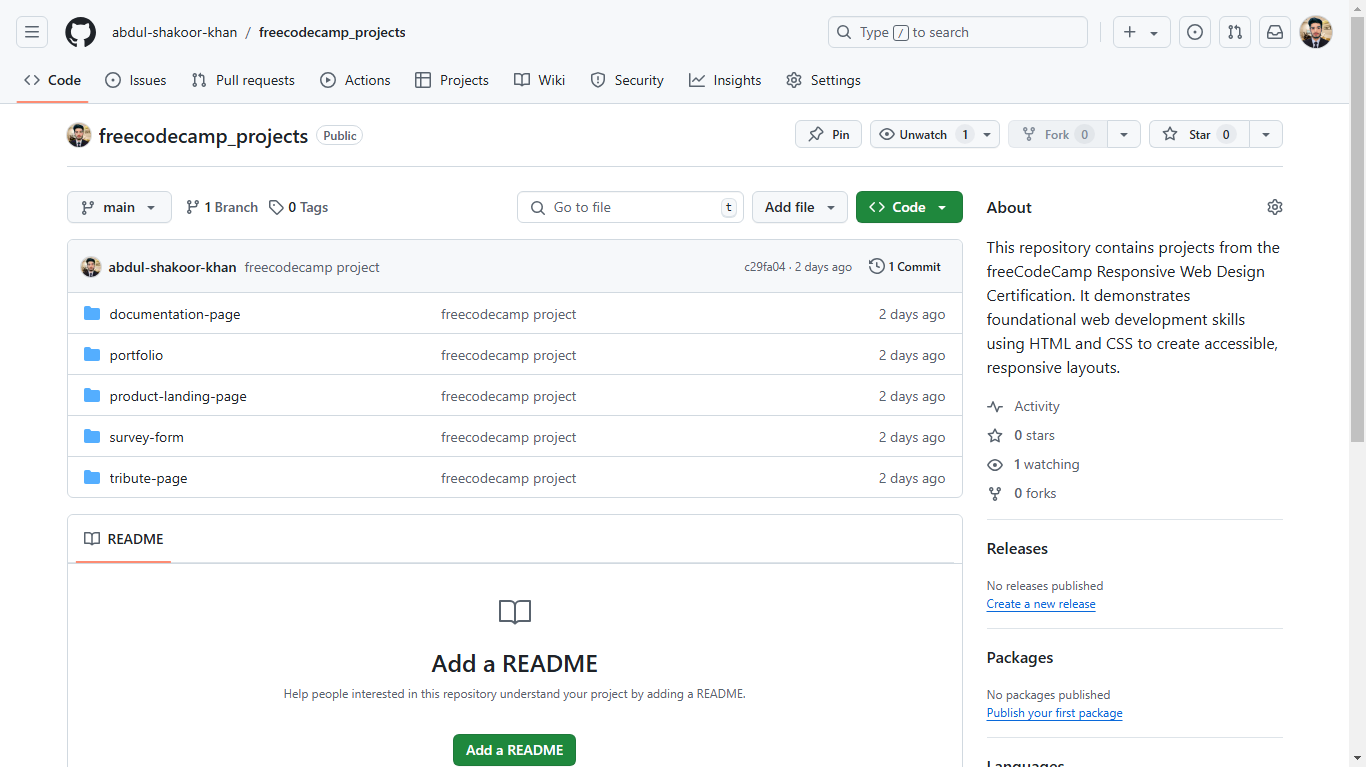Click the Fork button
Screen dimensions: 1366x767
[1057, 135]
